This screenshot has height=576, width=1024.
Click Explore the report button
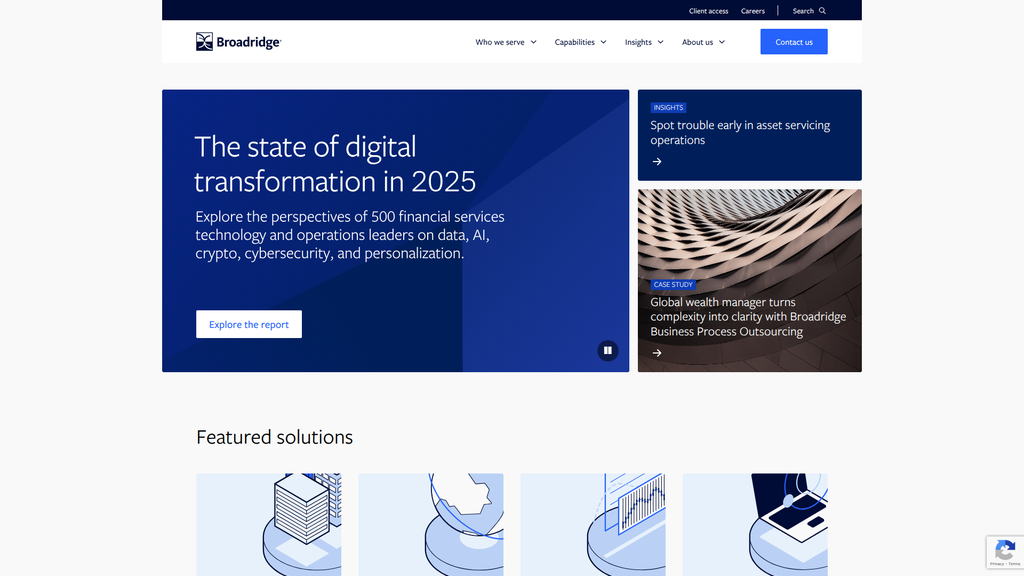click(x=249, y=325)
